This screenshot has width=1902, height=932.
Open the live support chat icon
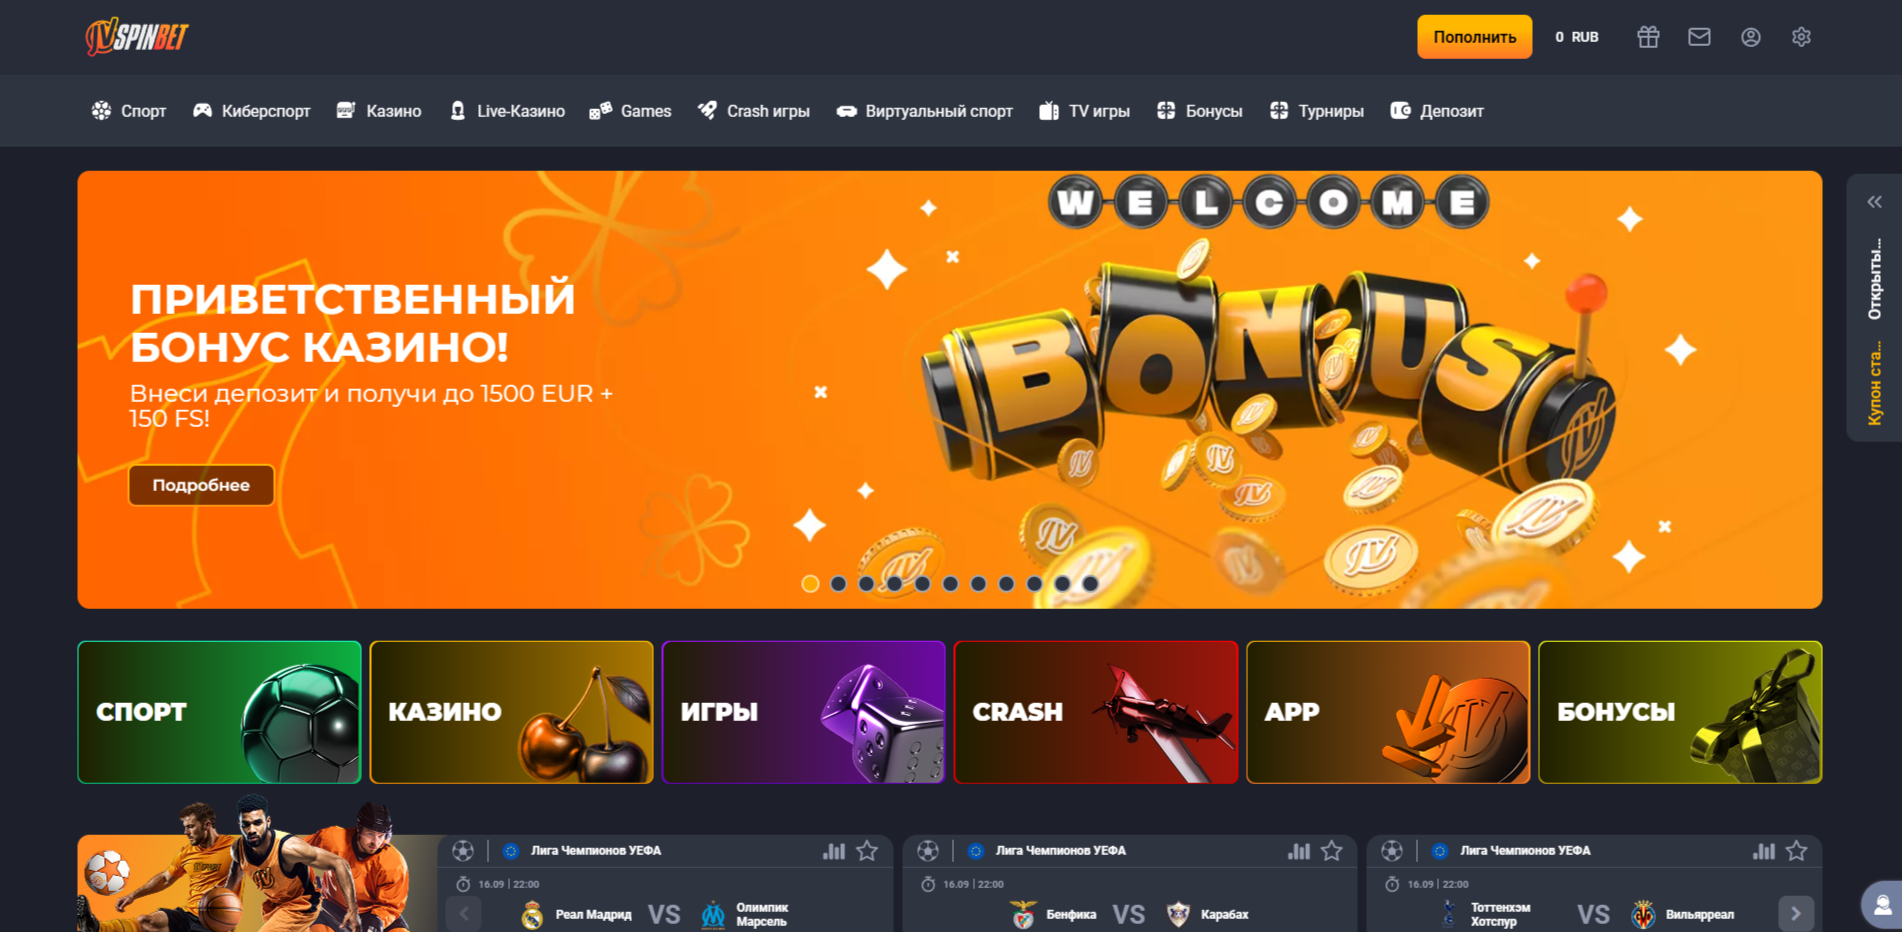(x=1881, y=905)
